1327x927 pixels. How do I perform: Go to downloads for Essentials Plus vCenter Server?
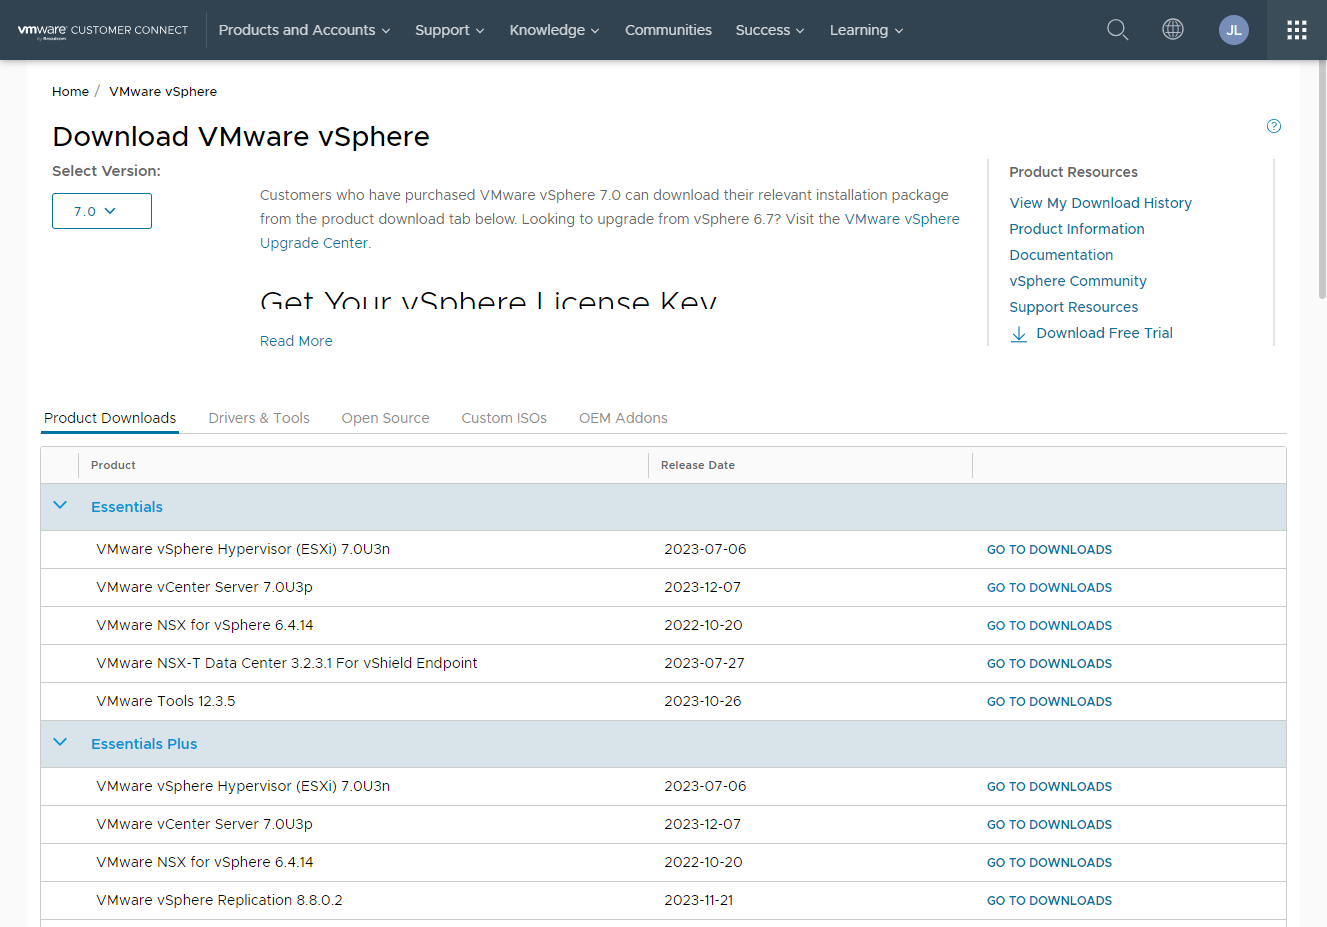1049,825
